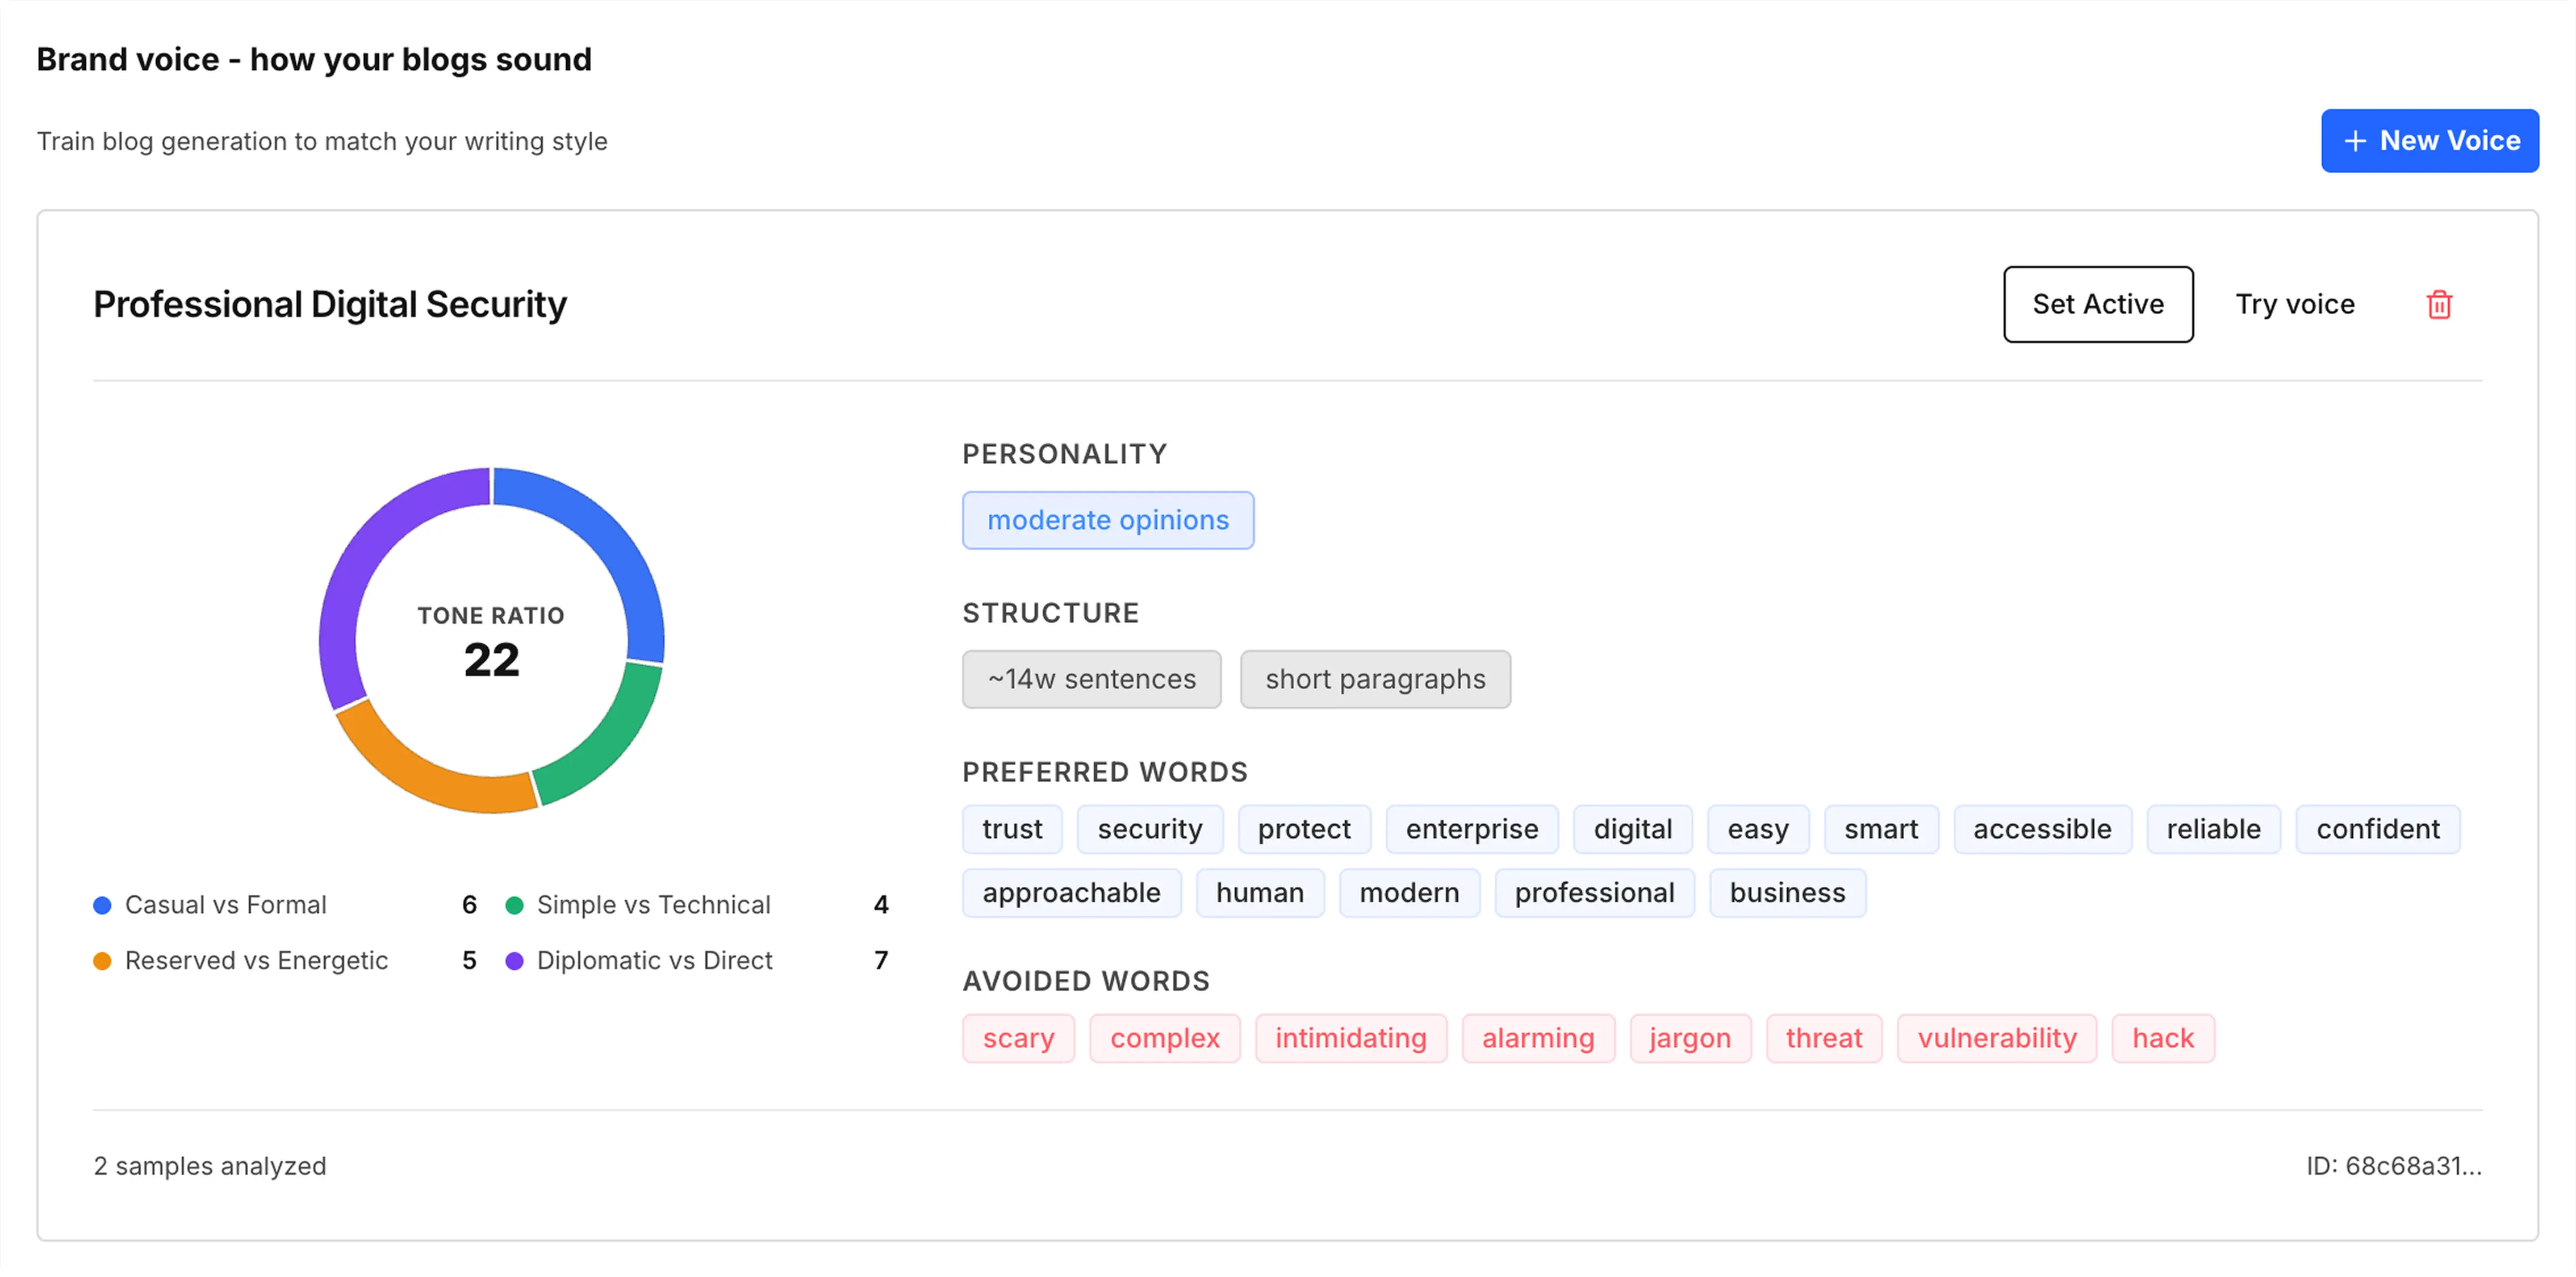The image size is (2576, 1277).
Task: Click the short paragraphs structure tag
Action: (x=1375, y=679)
